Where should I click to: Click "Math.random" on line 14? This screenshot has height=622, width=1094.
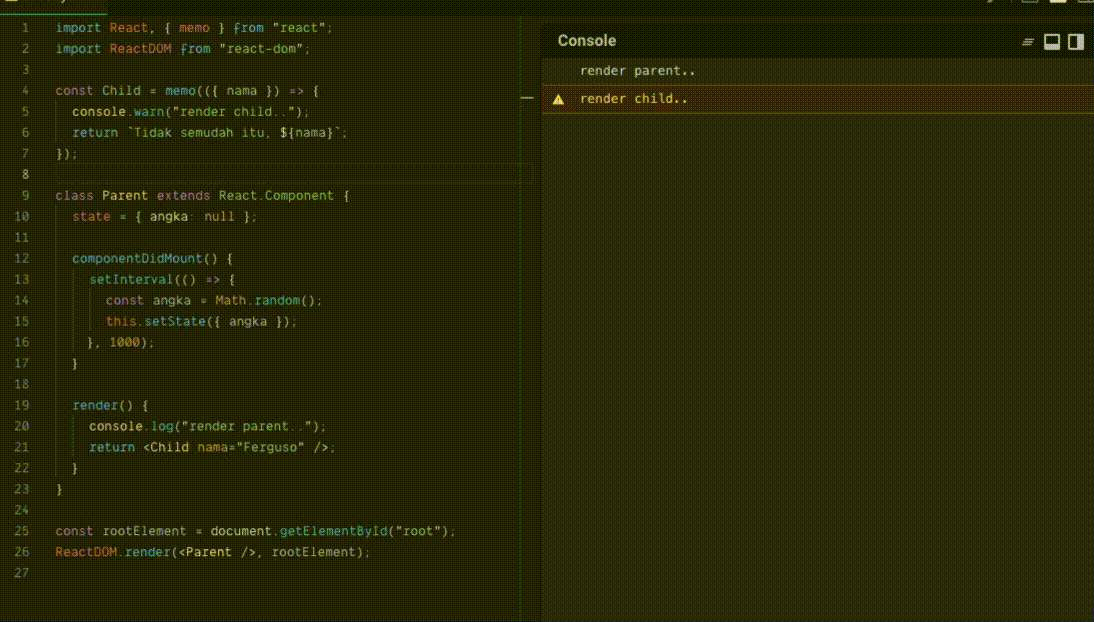point(258,301)
